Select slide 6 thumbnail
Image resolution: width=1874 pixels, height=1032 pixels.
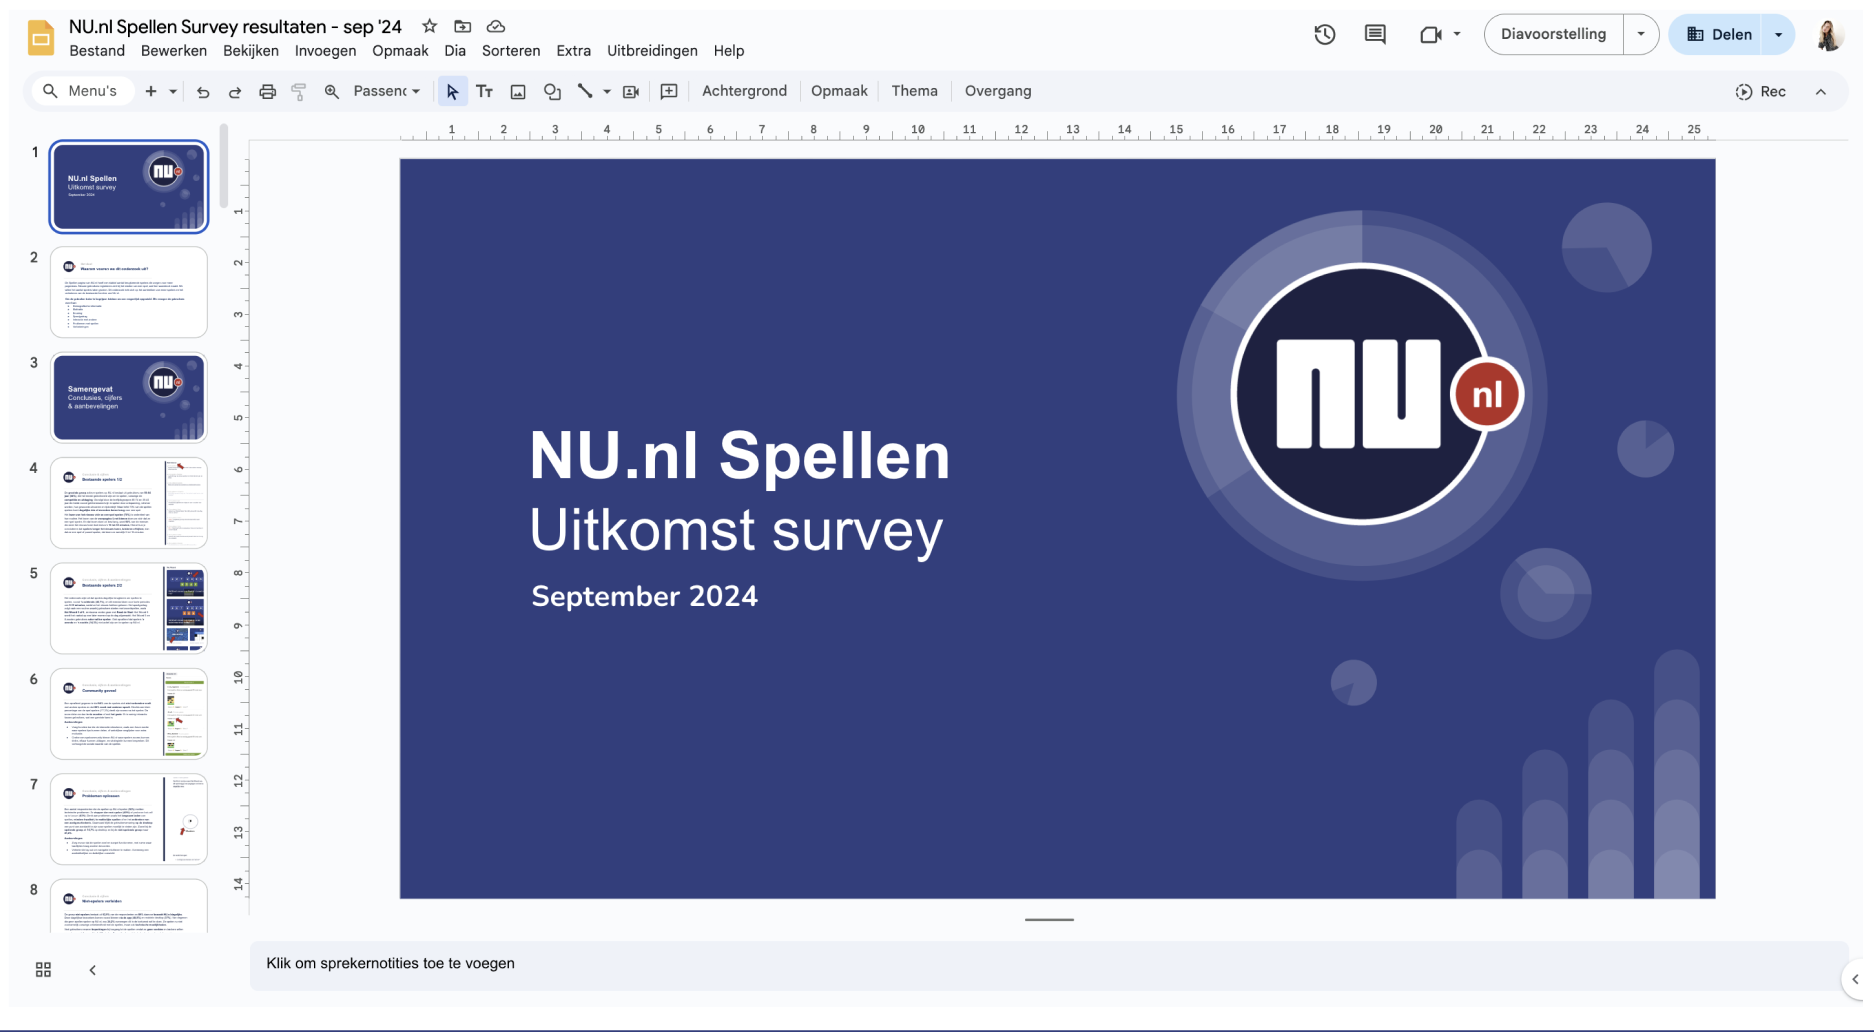click(129, 714)
